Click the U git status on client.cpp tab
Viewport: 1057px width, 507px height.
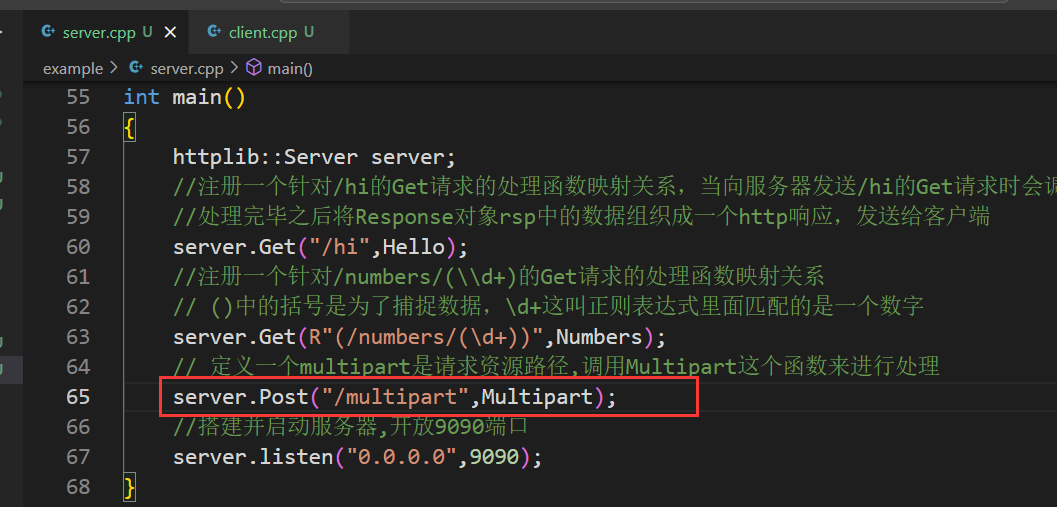[309, 32]
